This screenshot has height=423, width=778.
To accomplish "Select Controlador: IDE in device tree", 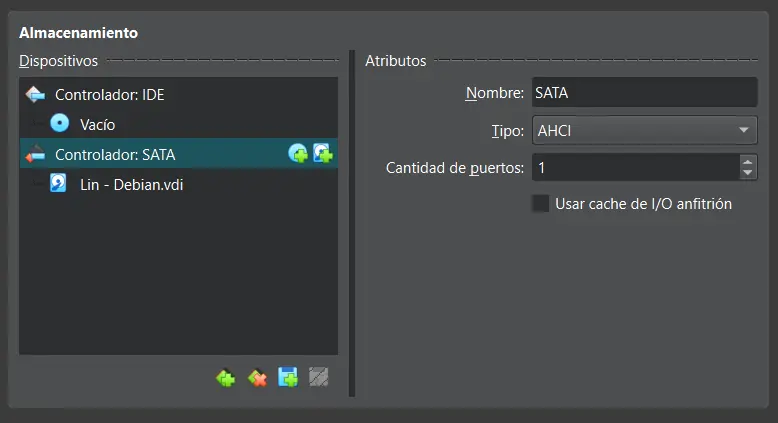I will [179, 94].
